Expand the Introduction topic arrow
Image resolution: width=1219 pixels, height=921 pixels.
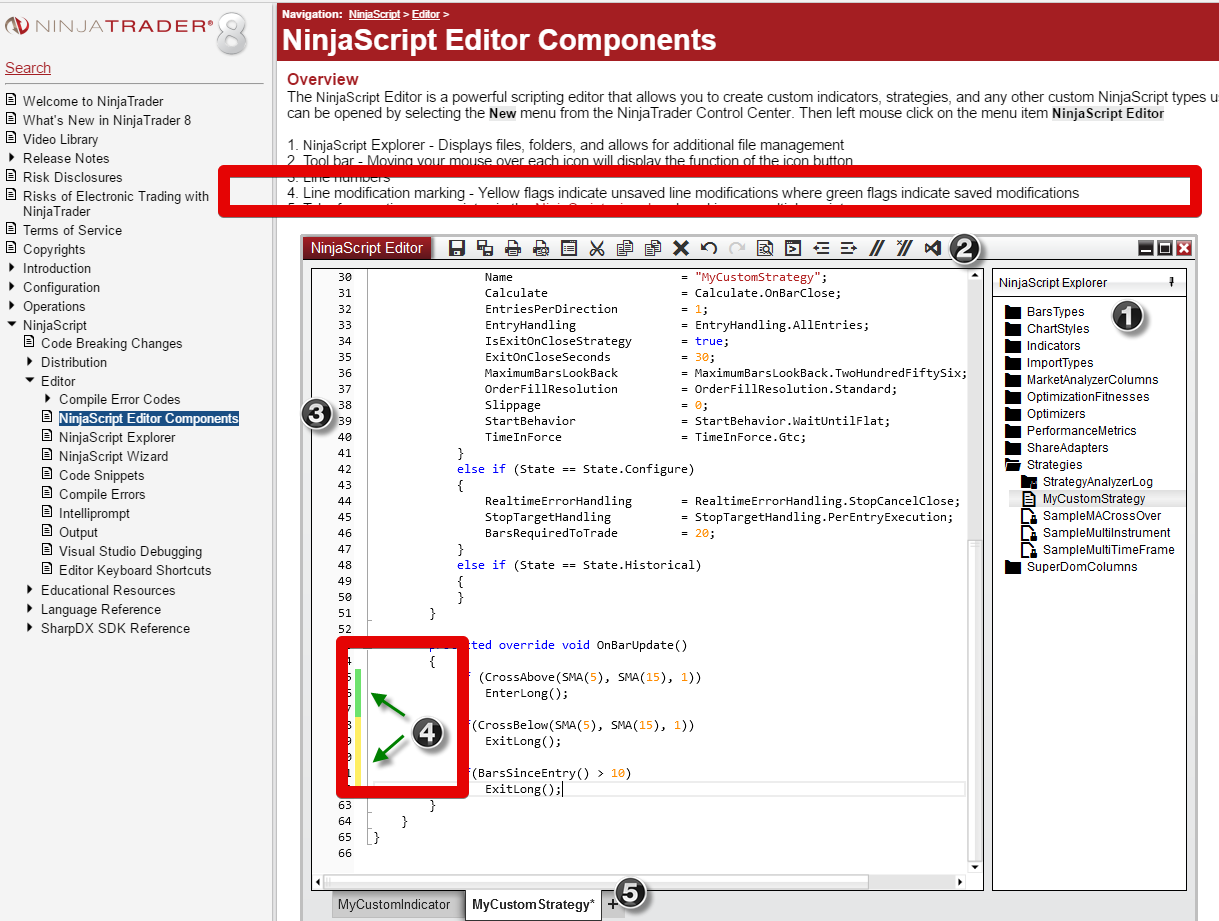pos(11,268)
